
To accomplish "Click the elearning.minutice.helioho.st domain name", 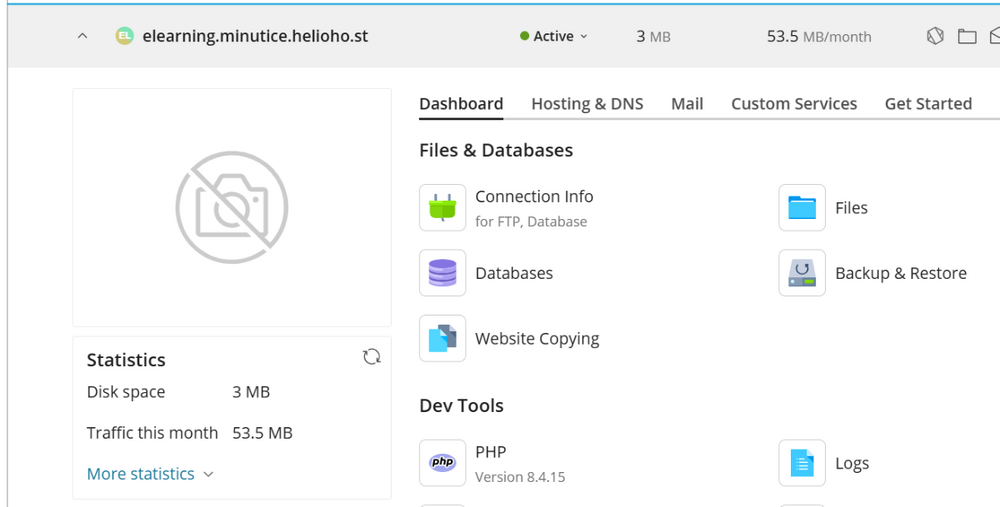I will pos(255,36).
